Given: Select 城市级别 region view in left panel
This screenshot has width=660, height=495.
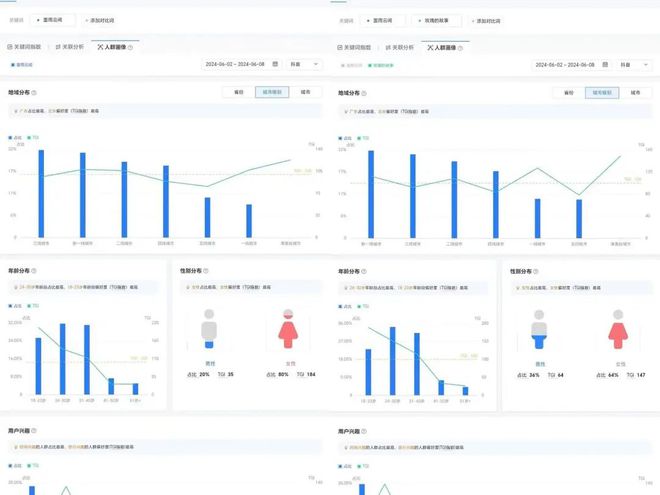Looking at the screenshot, I should click(x=272, y=92).
